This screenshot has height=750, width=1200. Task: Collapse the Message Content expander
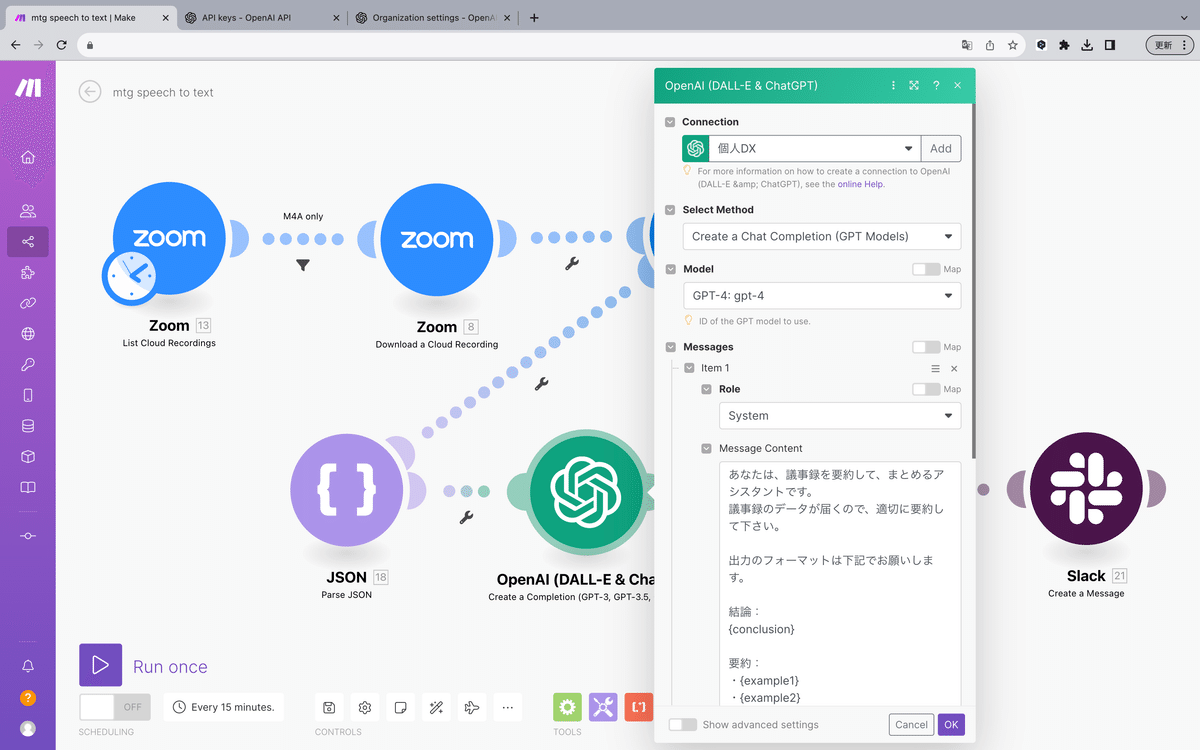tap(707, 448)
